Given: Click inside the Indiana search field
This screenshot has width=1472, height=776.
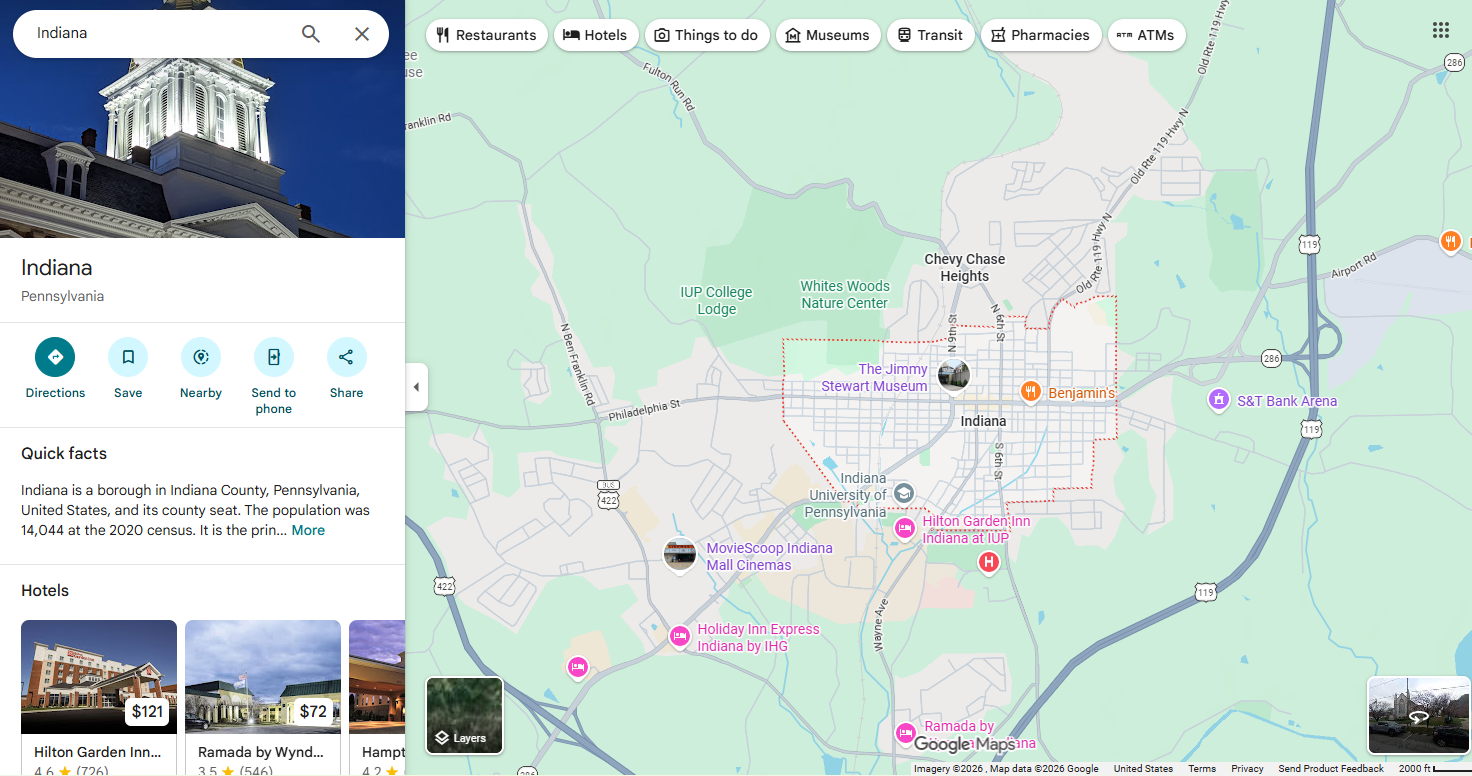Looking at the screenshot, I should pyautogui.click(x=160, y=34).
